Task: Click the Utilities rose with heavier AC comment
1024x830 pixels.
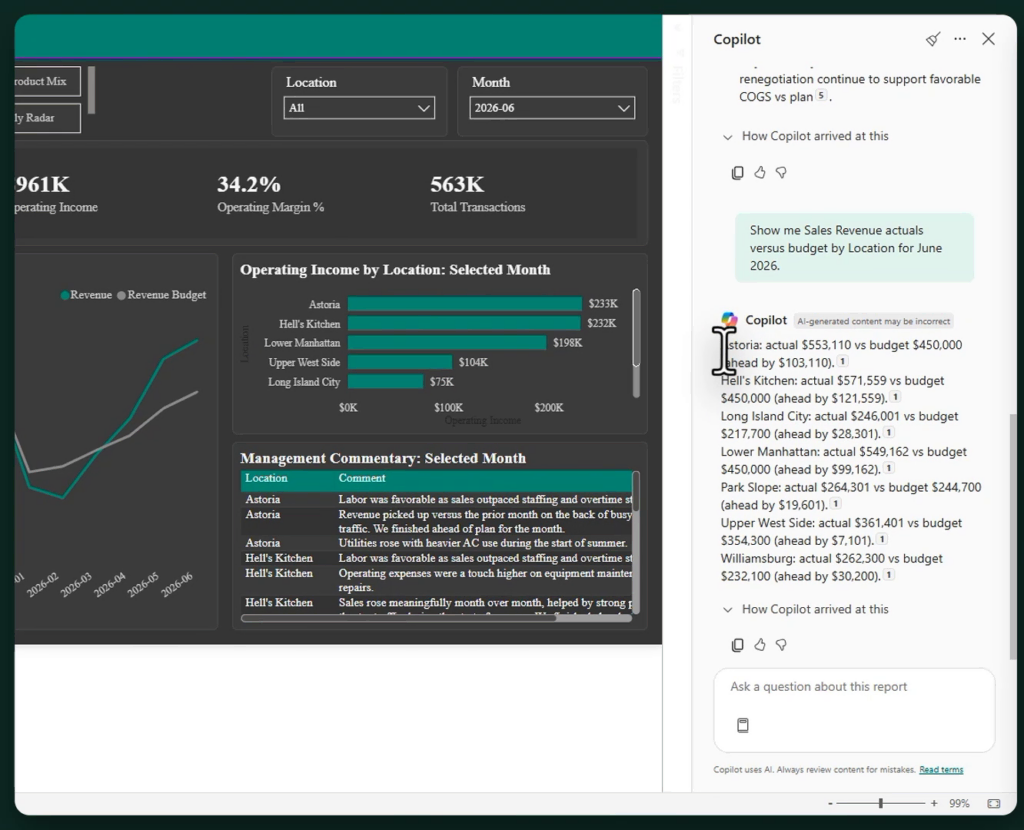Action: pyautogui.click(x=483, y=543)
